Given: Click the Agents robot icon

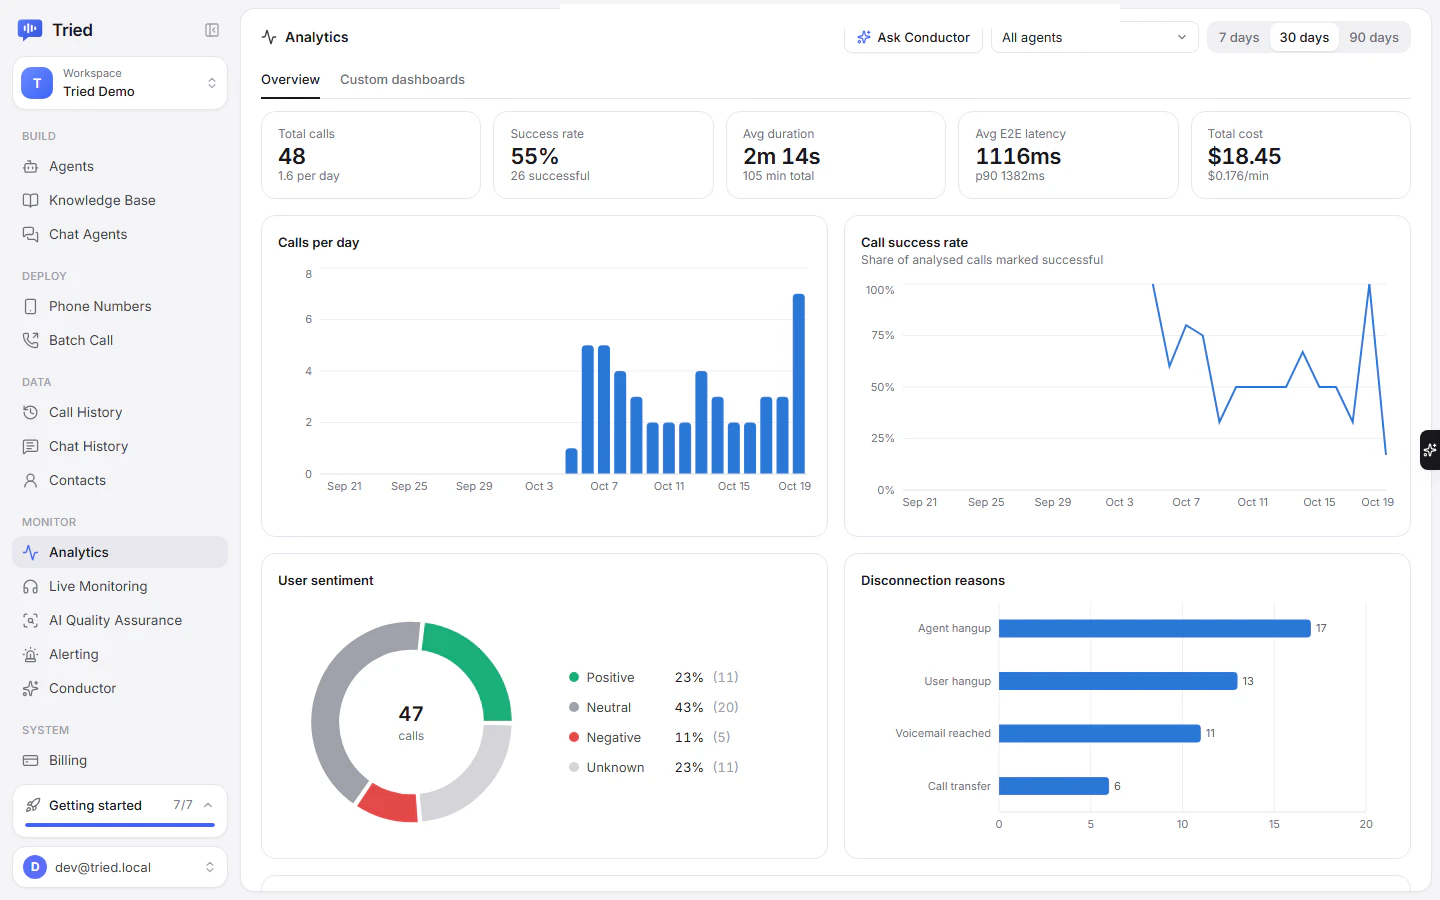Looking at the screenshot, I should coord(31,166).
